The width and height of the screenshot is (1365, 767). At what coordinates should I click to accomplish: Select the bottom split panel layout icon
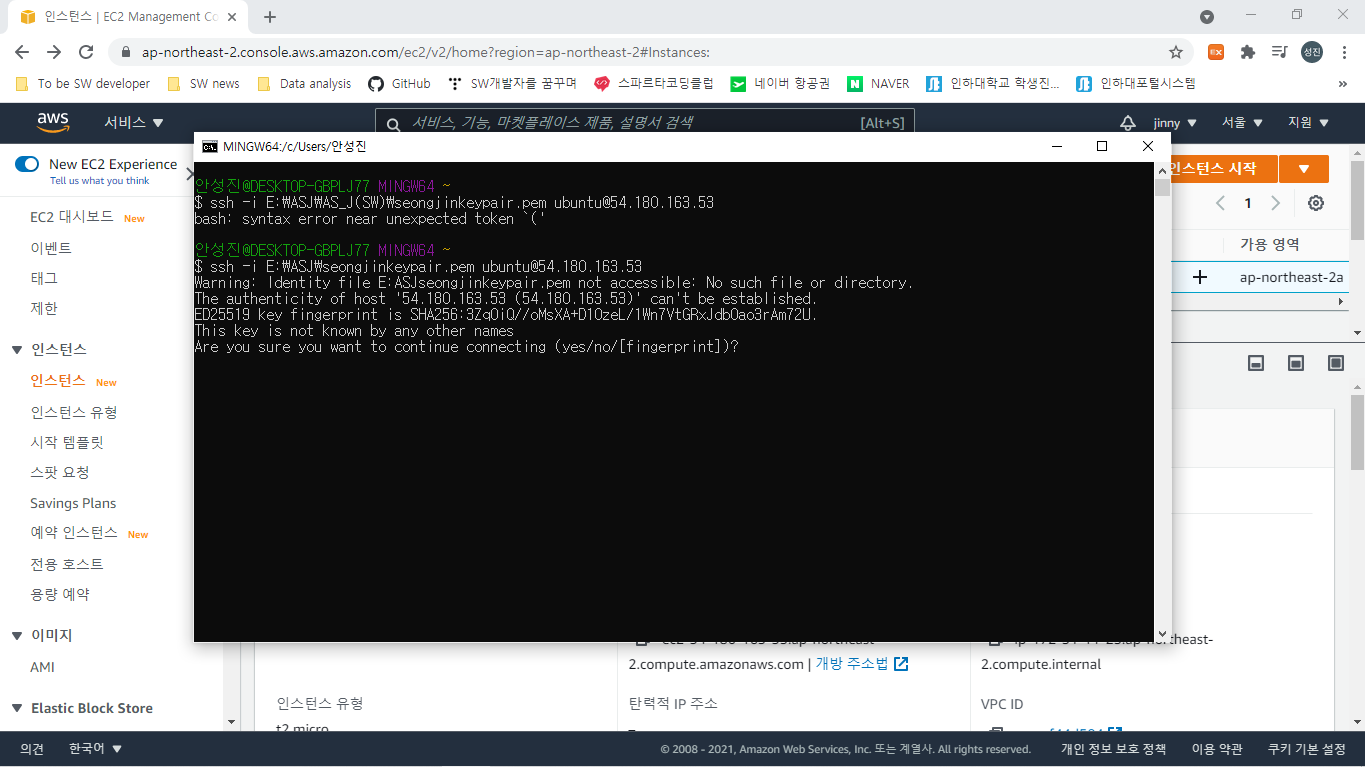(x=1257, y=363)
